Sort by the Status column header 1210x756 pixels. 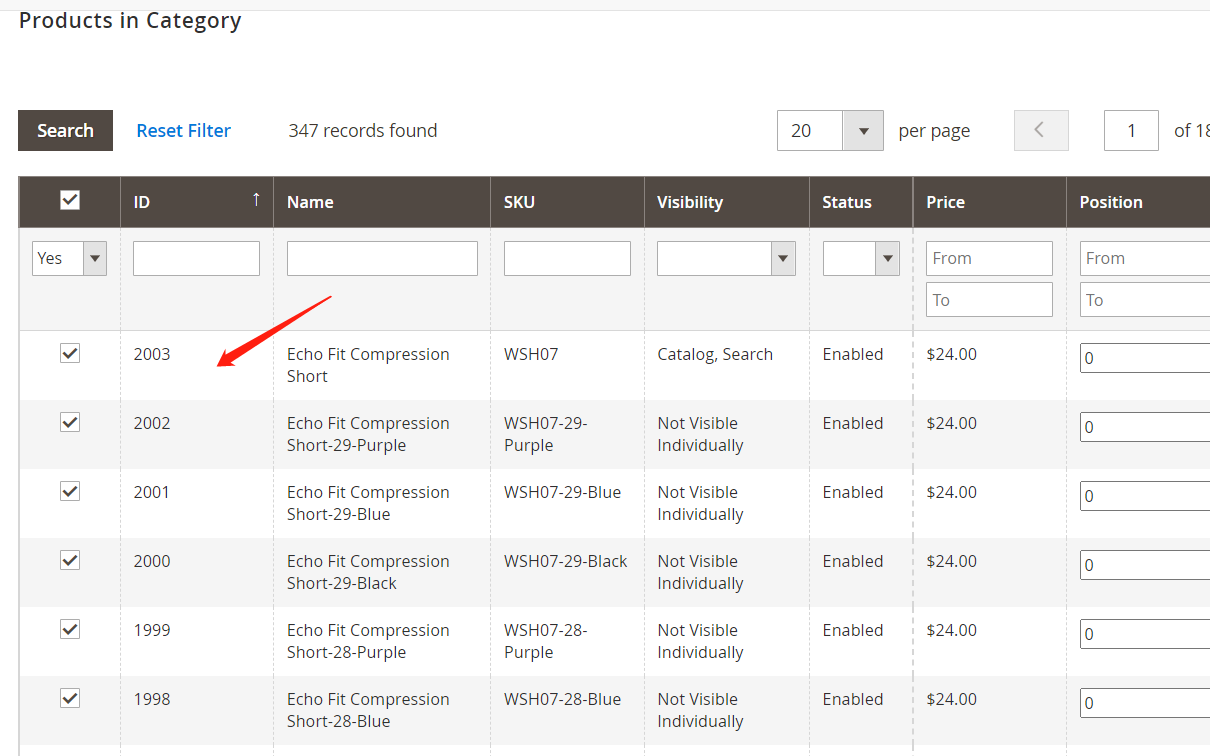click(861, 202)
